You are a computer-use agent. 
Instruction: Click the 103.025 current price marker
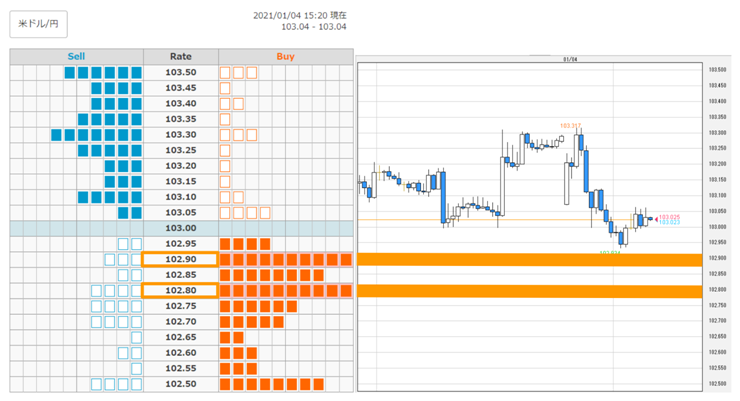click(x=669, y=217)
